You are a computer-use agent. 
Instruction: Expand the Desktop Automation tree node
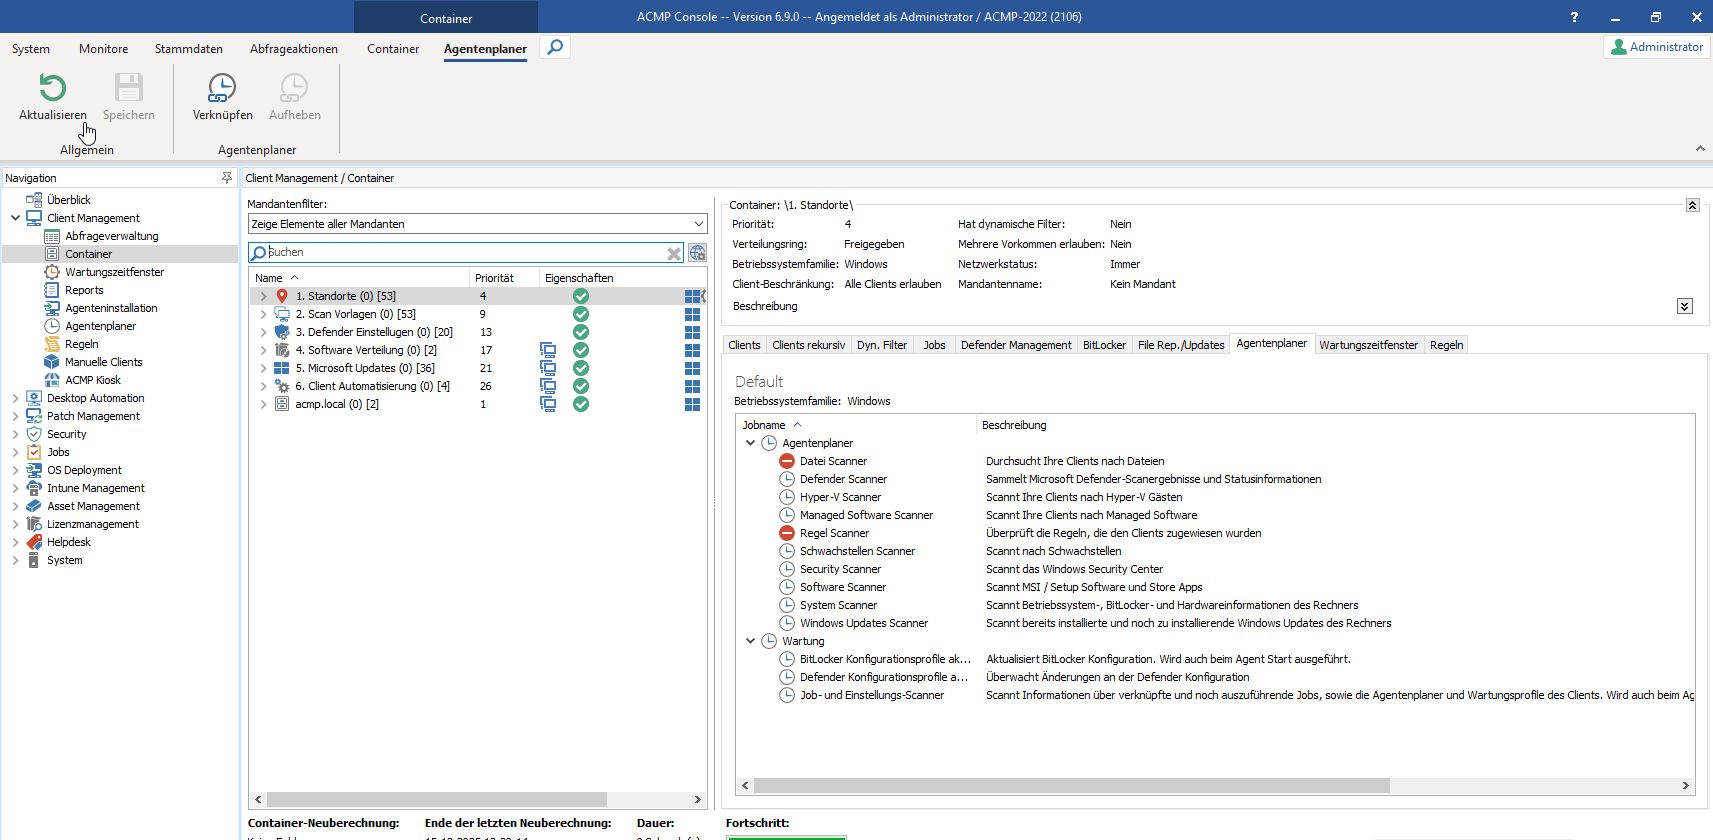(16, 398)
